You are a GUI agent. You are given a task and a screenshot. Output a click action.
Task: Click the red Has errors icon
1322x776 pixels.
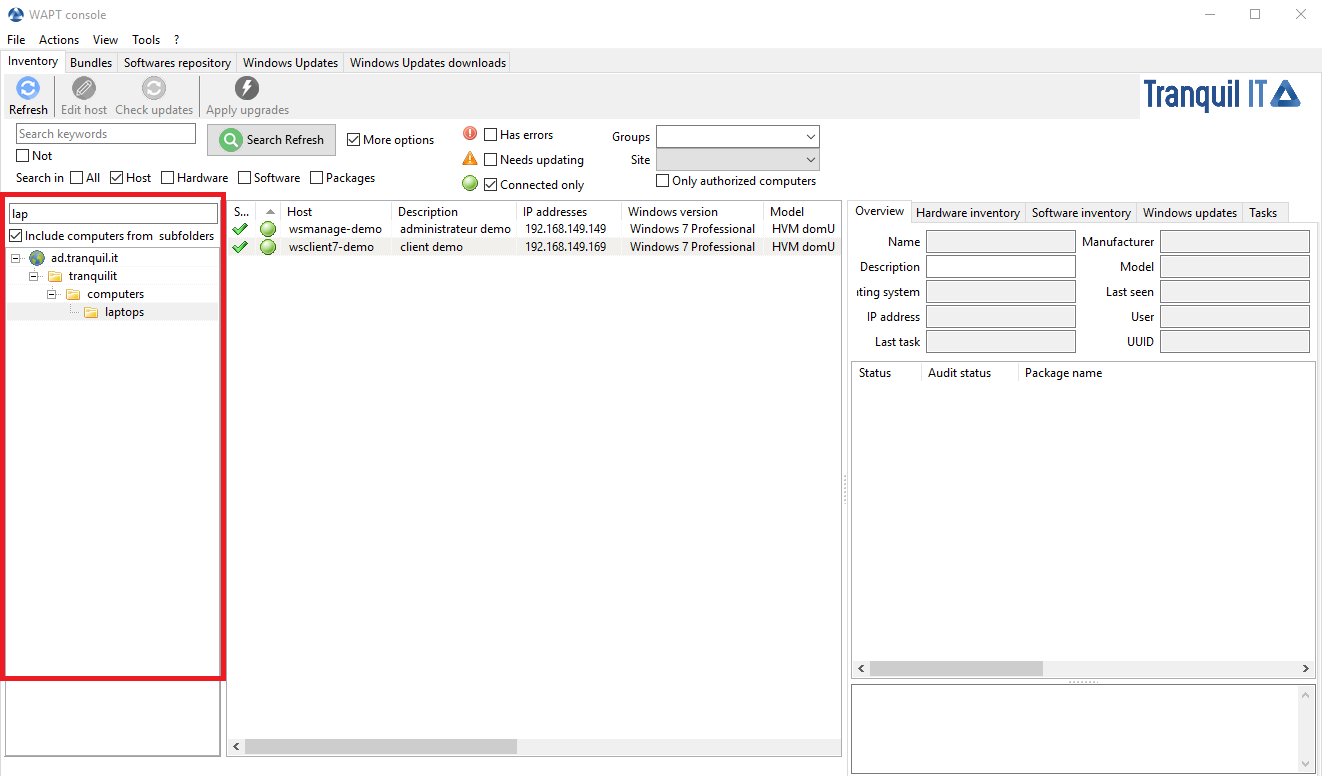470,134
